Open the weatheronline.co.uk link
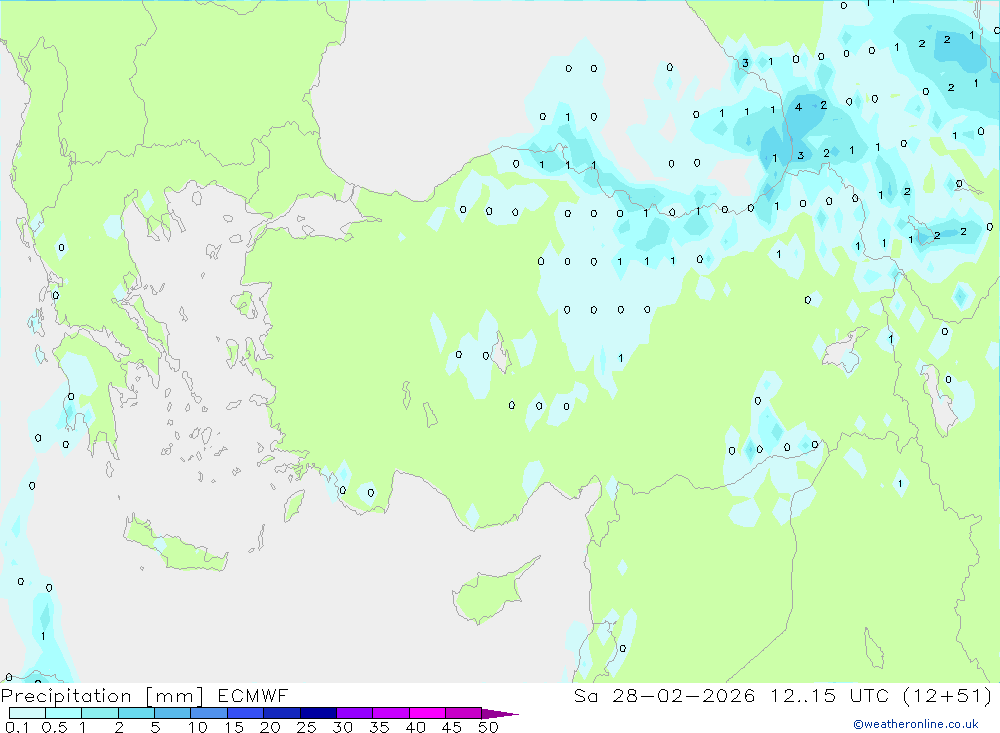The width and height of the screenshot is (1000, 733). pos(916,724)
